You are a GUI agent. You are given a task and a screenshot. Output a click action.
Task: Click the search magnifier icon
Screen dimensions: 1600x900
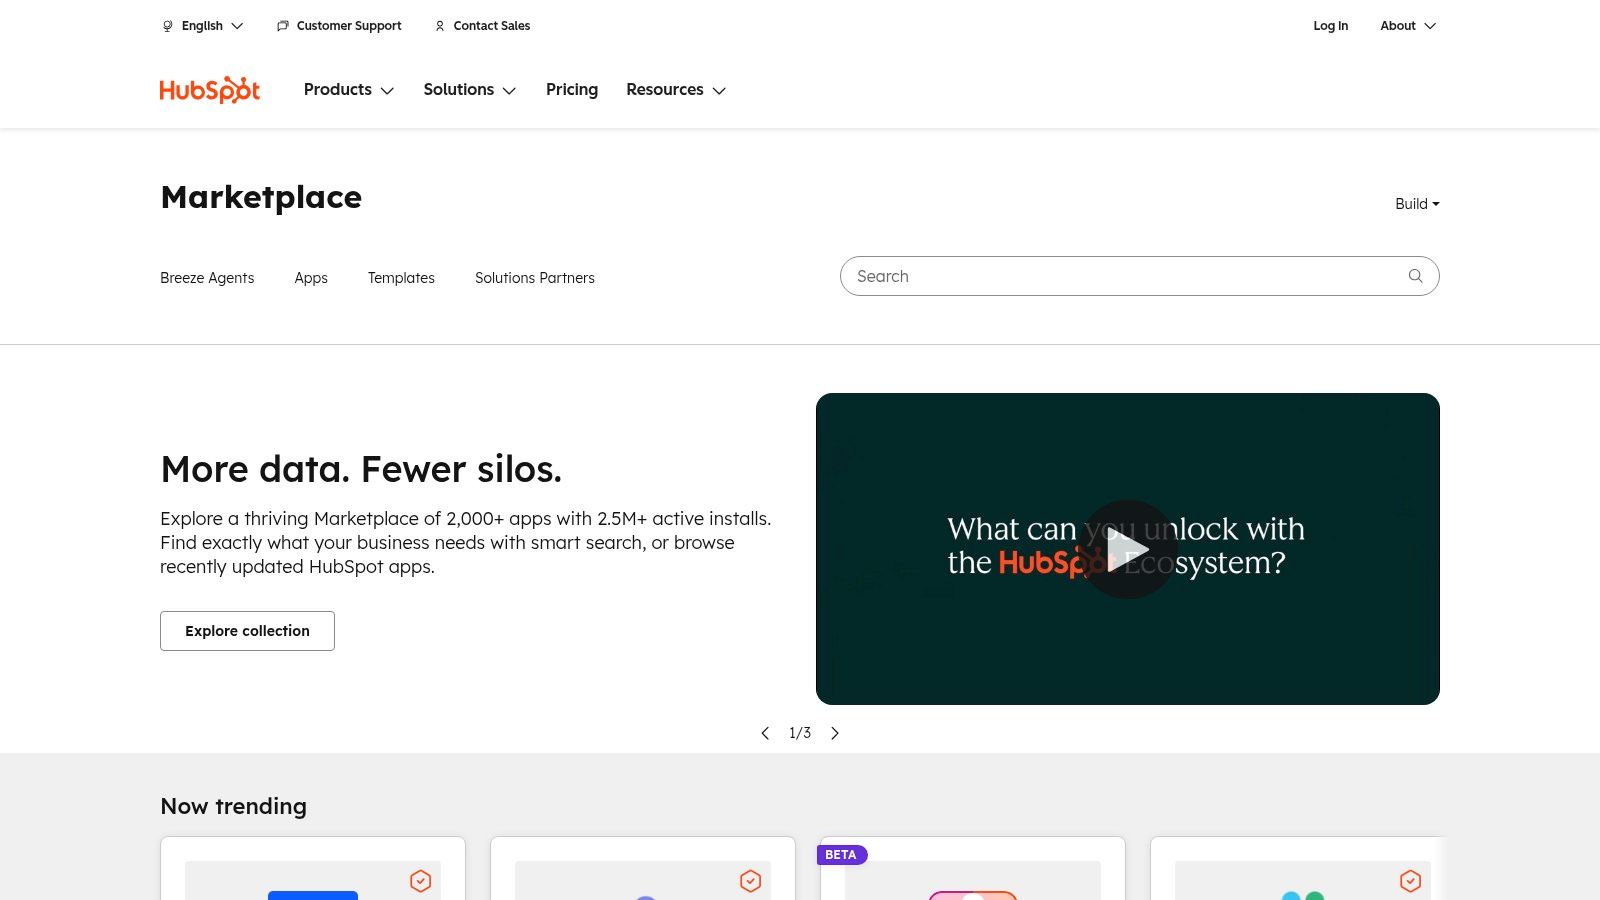[x=1415, y=276]
